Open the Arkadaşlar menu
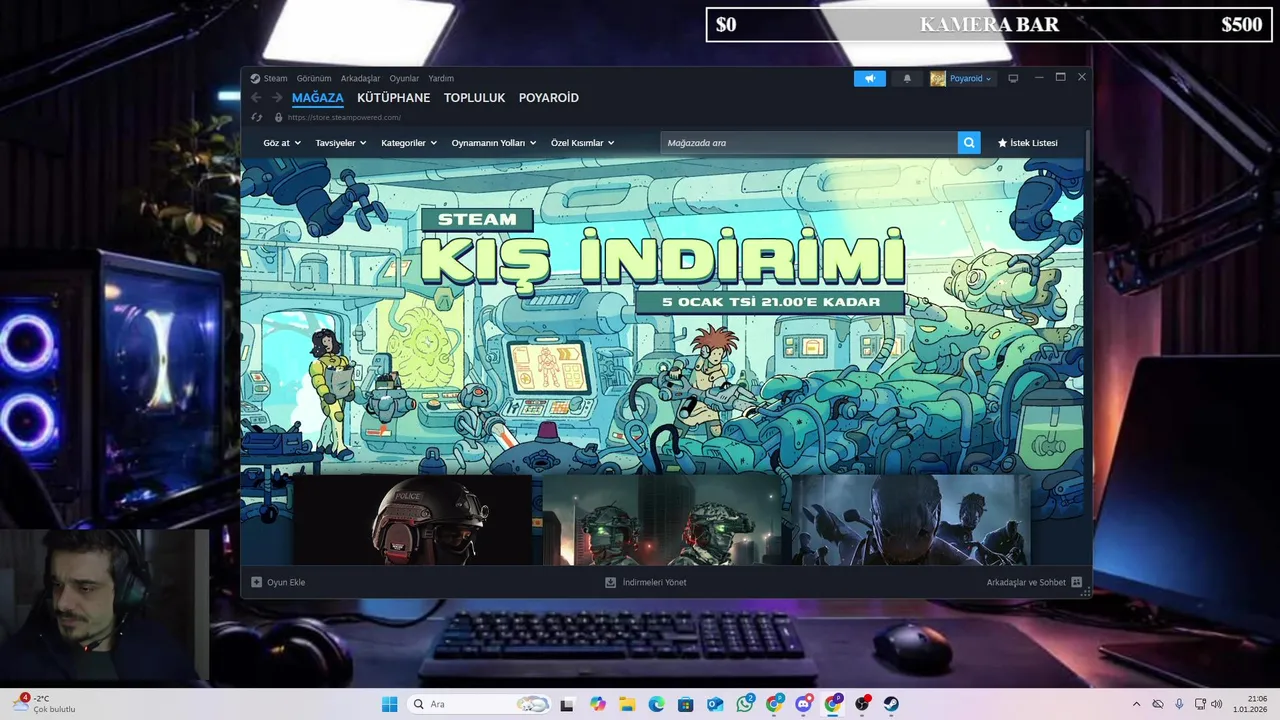 coord(360,78)
